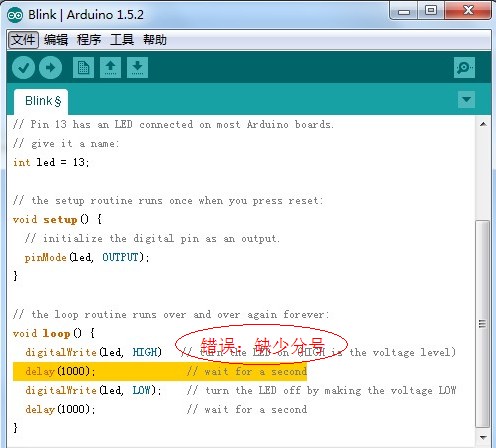Viewport: 496px width, 448px height.
Task: Click highlighted 'delay(1000);' error line
Action: point(160,371)
